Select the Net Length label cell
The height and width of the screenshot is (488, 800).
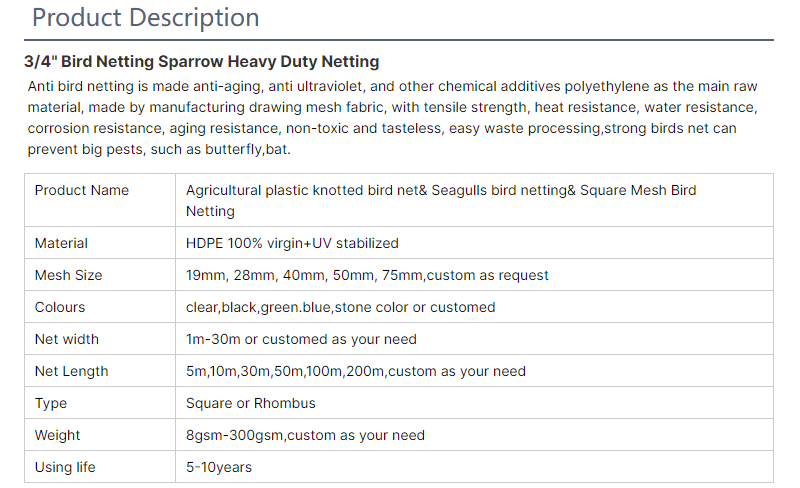click(x=71, y=371)
